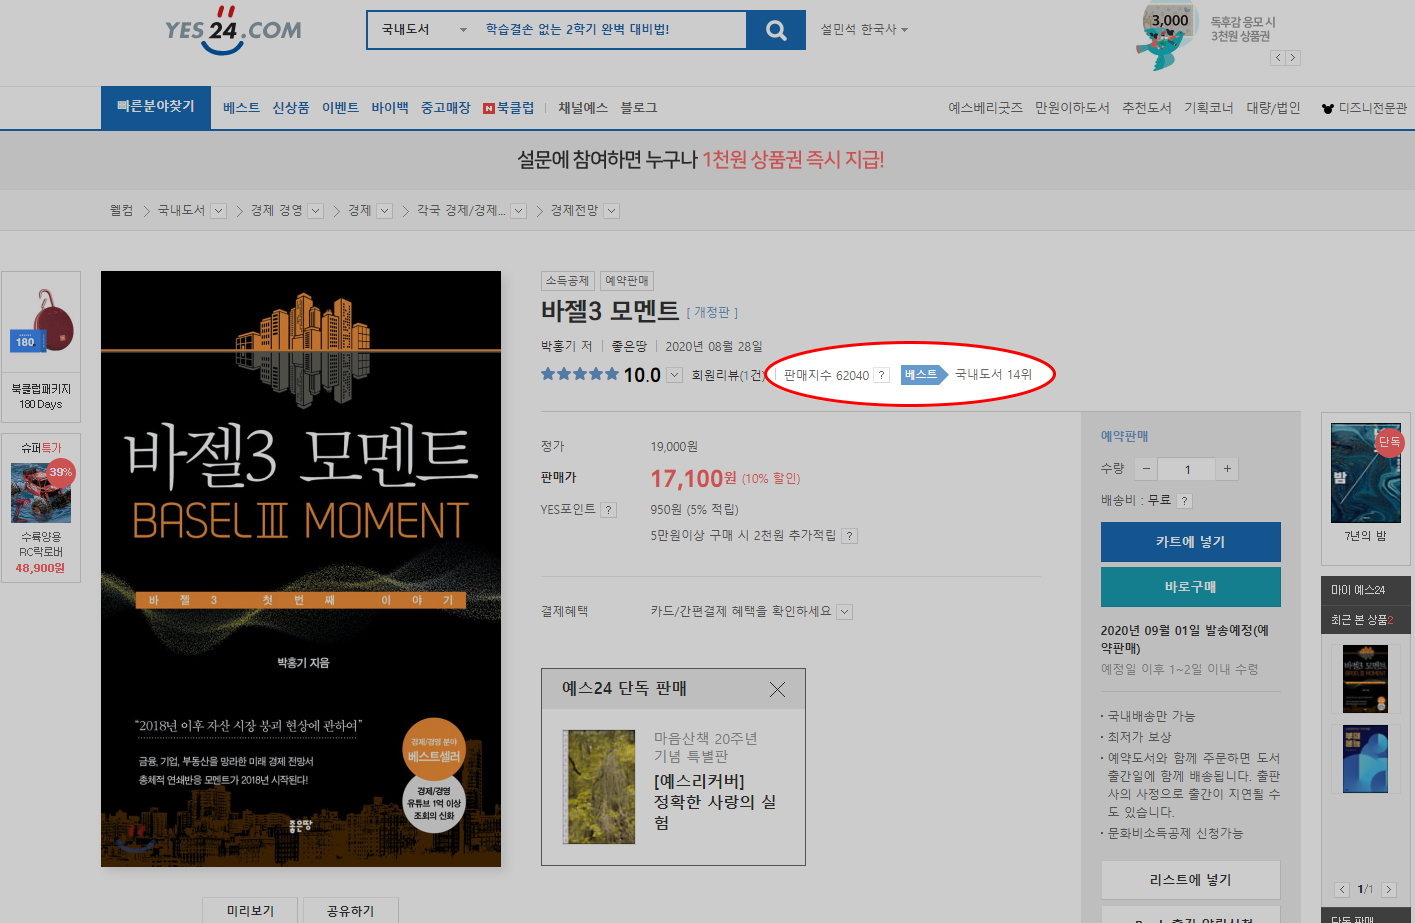Click the 바젤3 모멘트 book cover
The image size is (1415, 923).
tap(301, 568)
